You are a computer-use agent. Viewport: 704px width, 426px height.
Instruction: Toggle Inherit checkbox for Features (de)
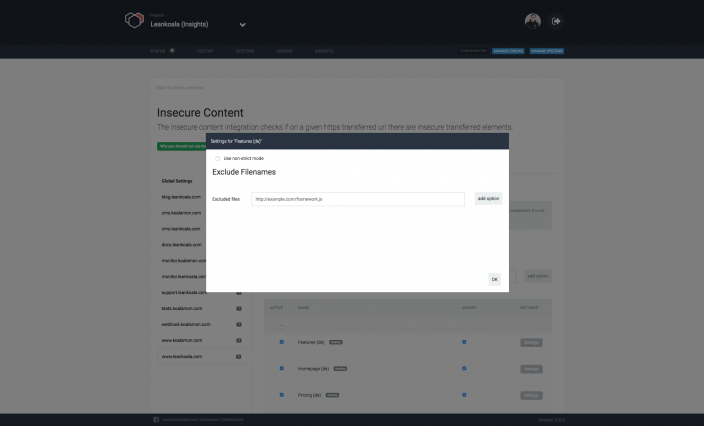(x=464, y=342)
